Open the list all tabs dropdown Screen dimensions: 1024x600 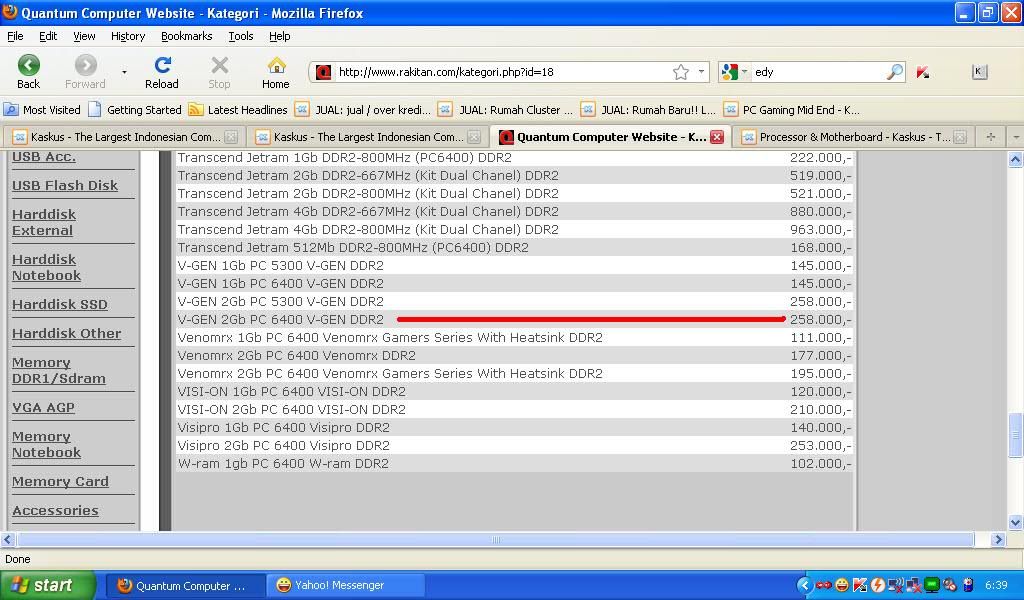1016,137
